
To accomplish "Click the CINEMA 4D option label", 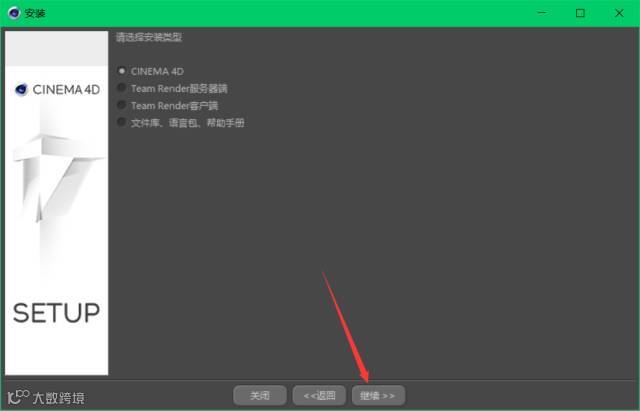I will pos(157,71).
